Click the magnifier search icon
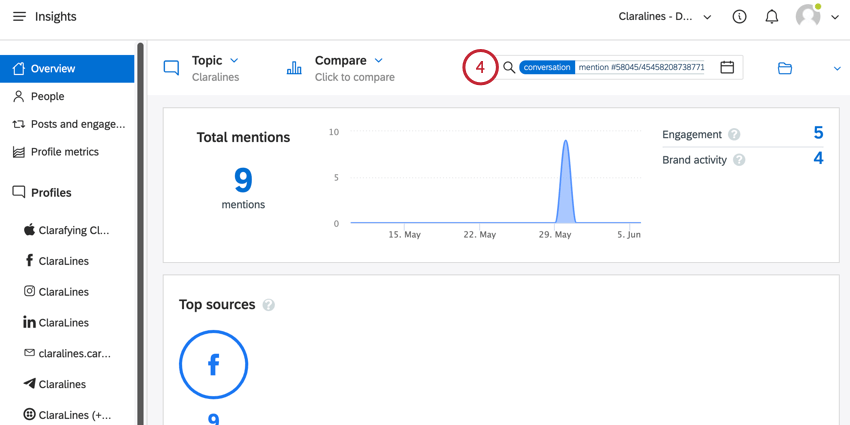The image size is (850, 425). point(508,67)
